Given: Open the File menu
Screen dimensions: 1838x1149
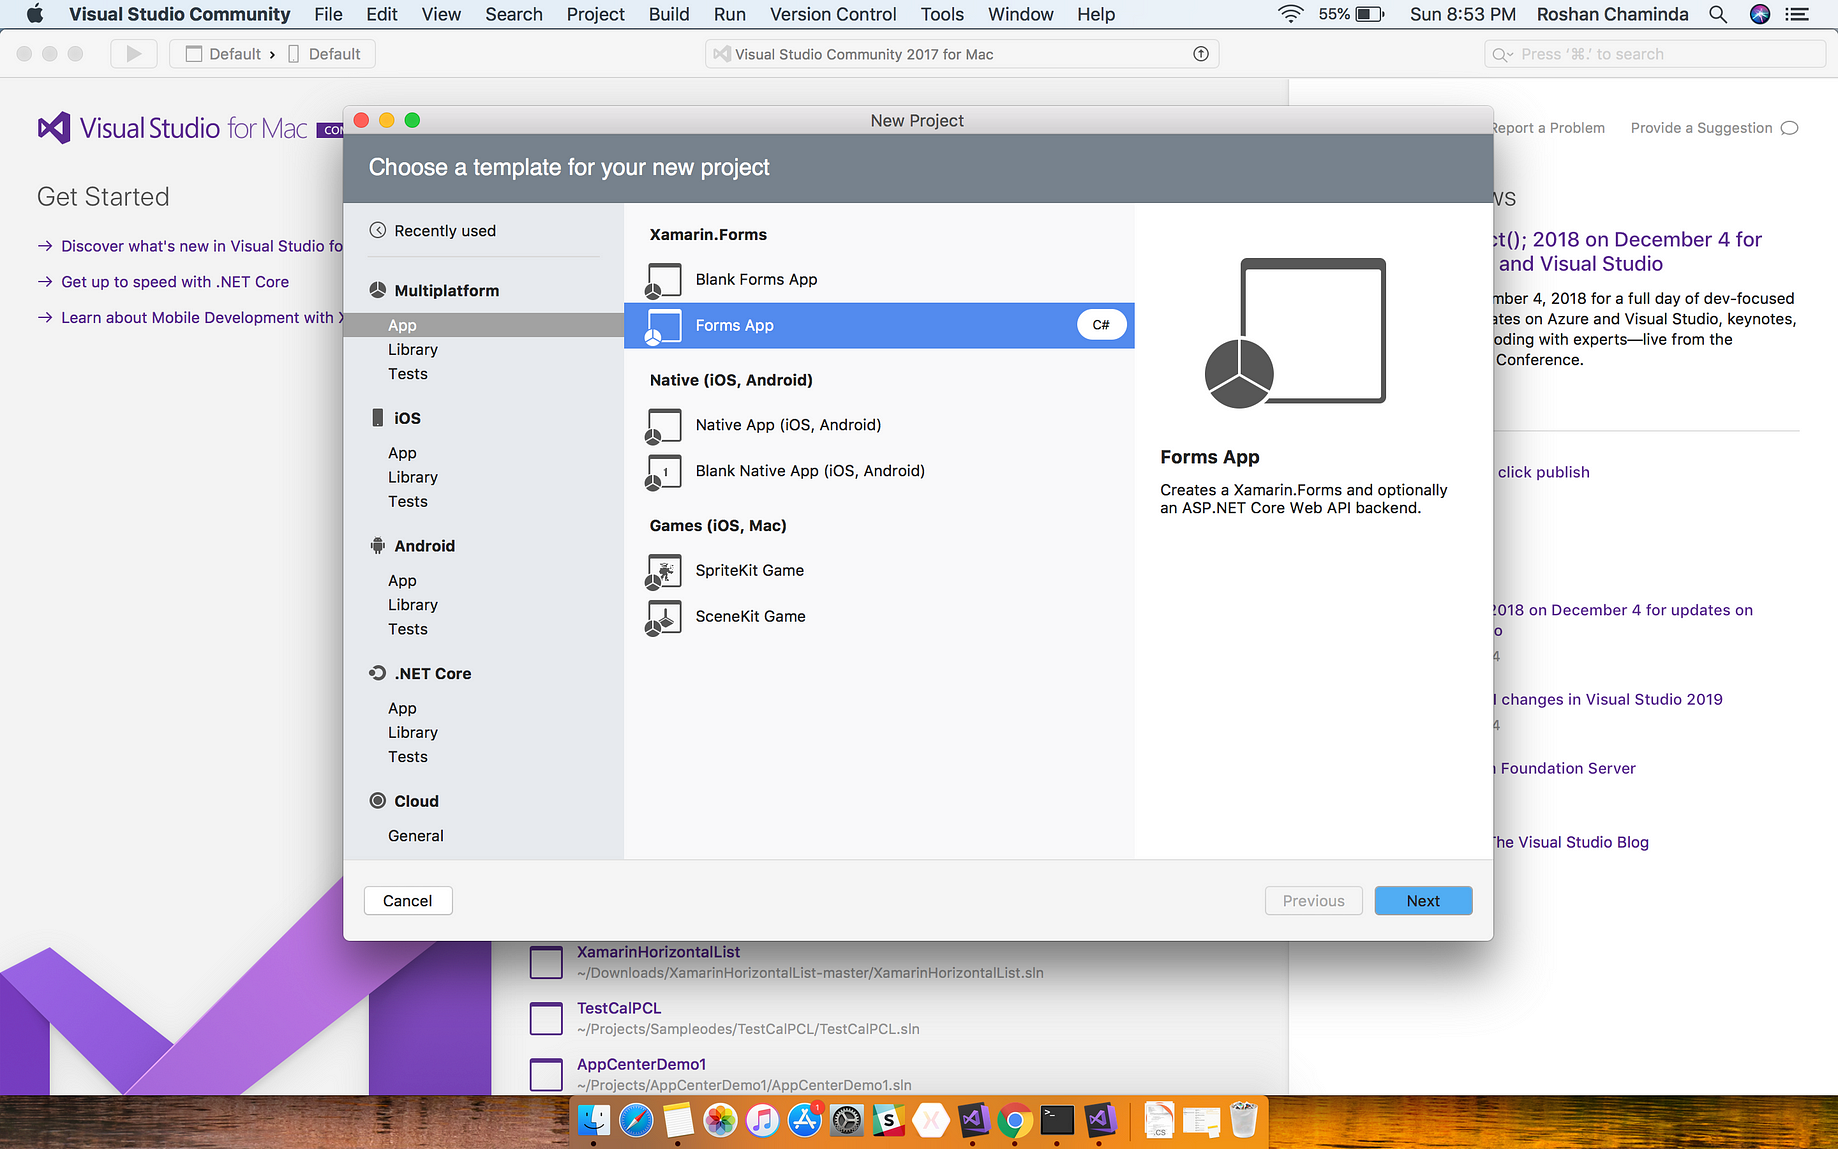Looking at the screenshot, I should [328, 14].
